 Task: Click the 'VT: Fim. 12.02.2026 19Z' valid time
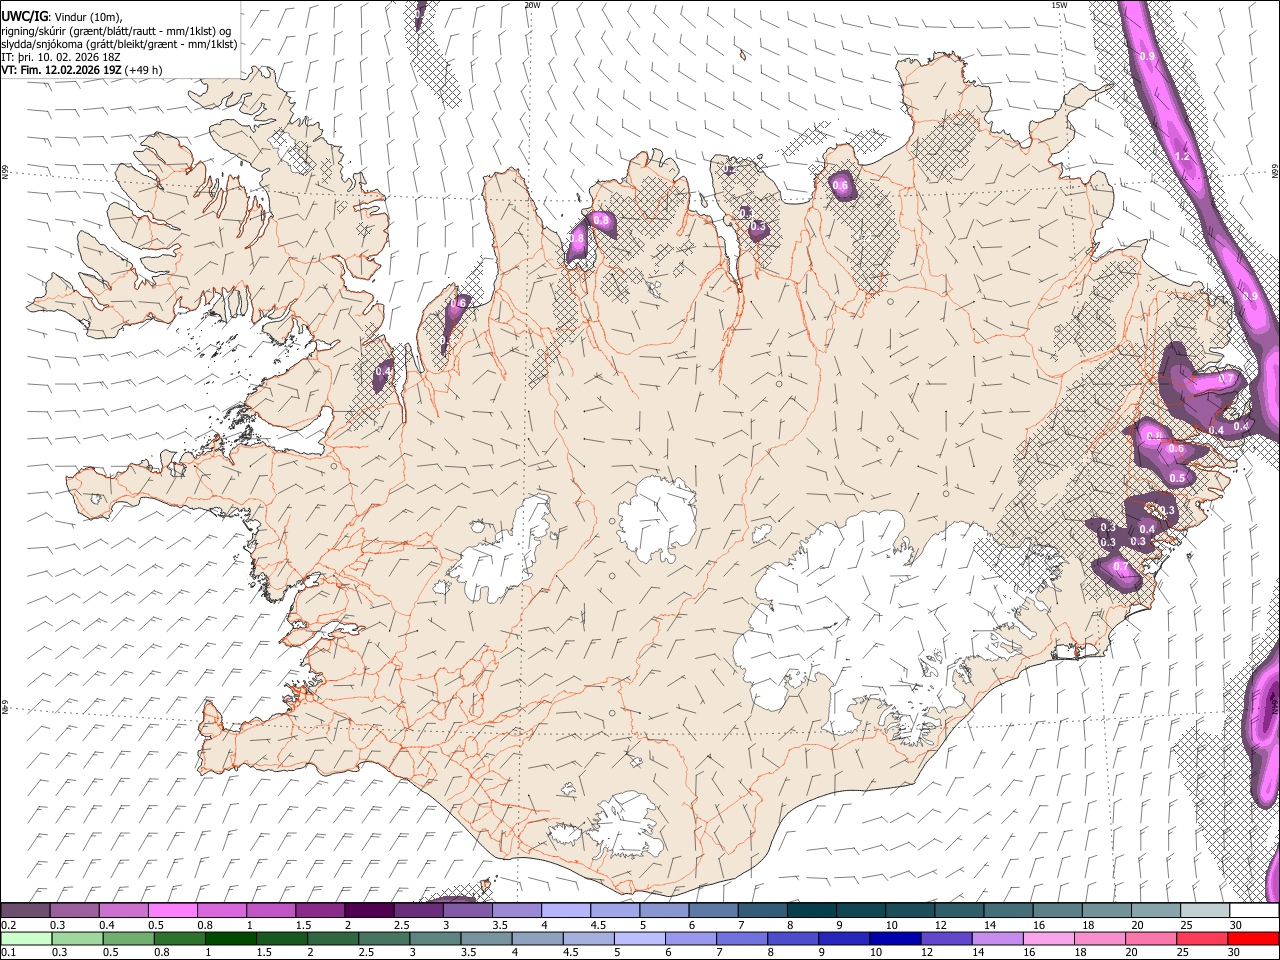pos(61,70)
